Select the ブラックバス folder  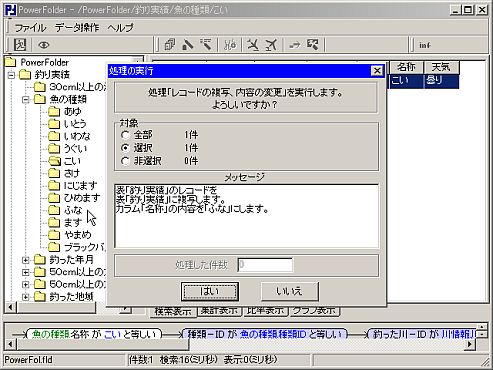pyautogui.click(x=77, y=247)
